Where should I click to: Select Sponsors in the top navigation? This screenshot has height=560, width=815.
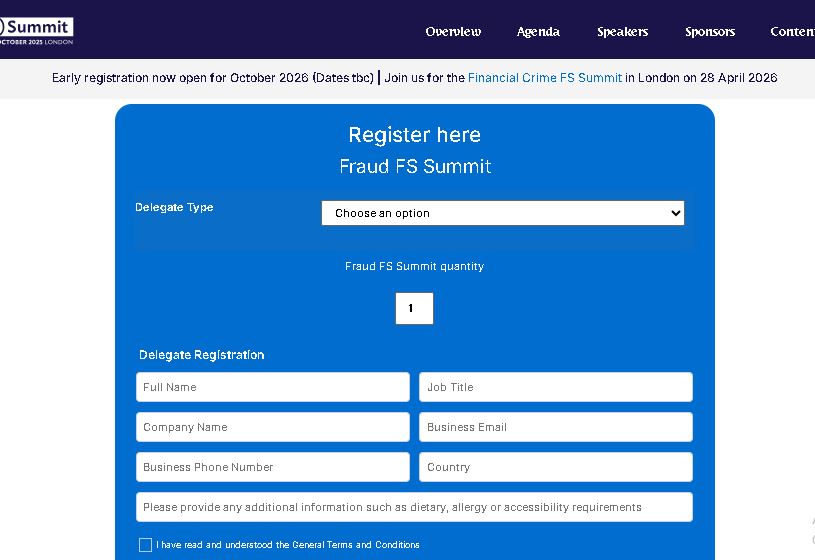click(710, 32)
